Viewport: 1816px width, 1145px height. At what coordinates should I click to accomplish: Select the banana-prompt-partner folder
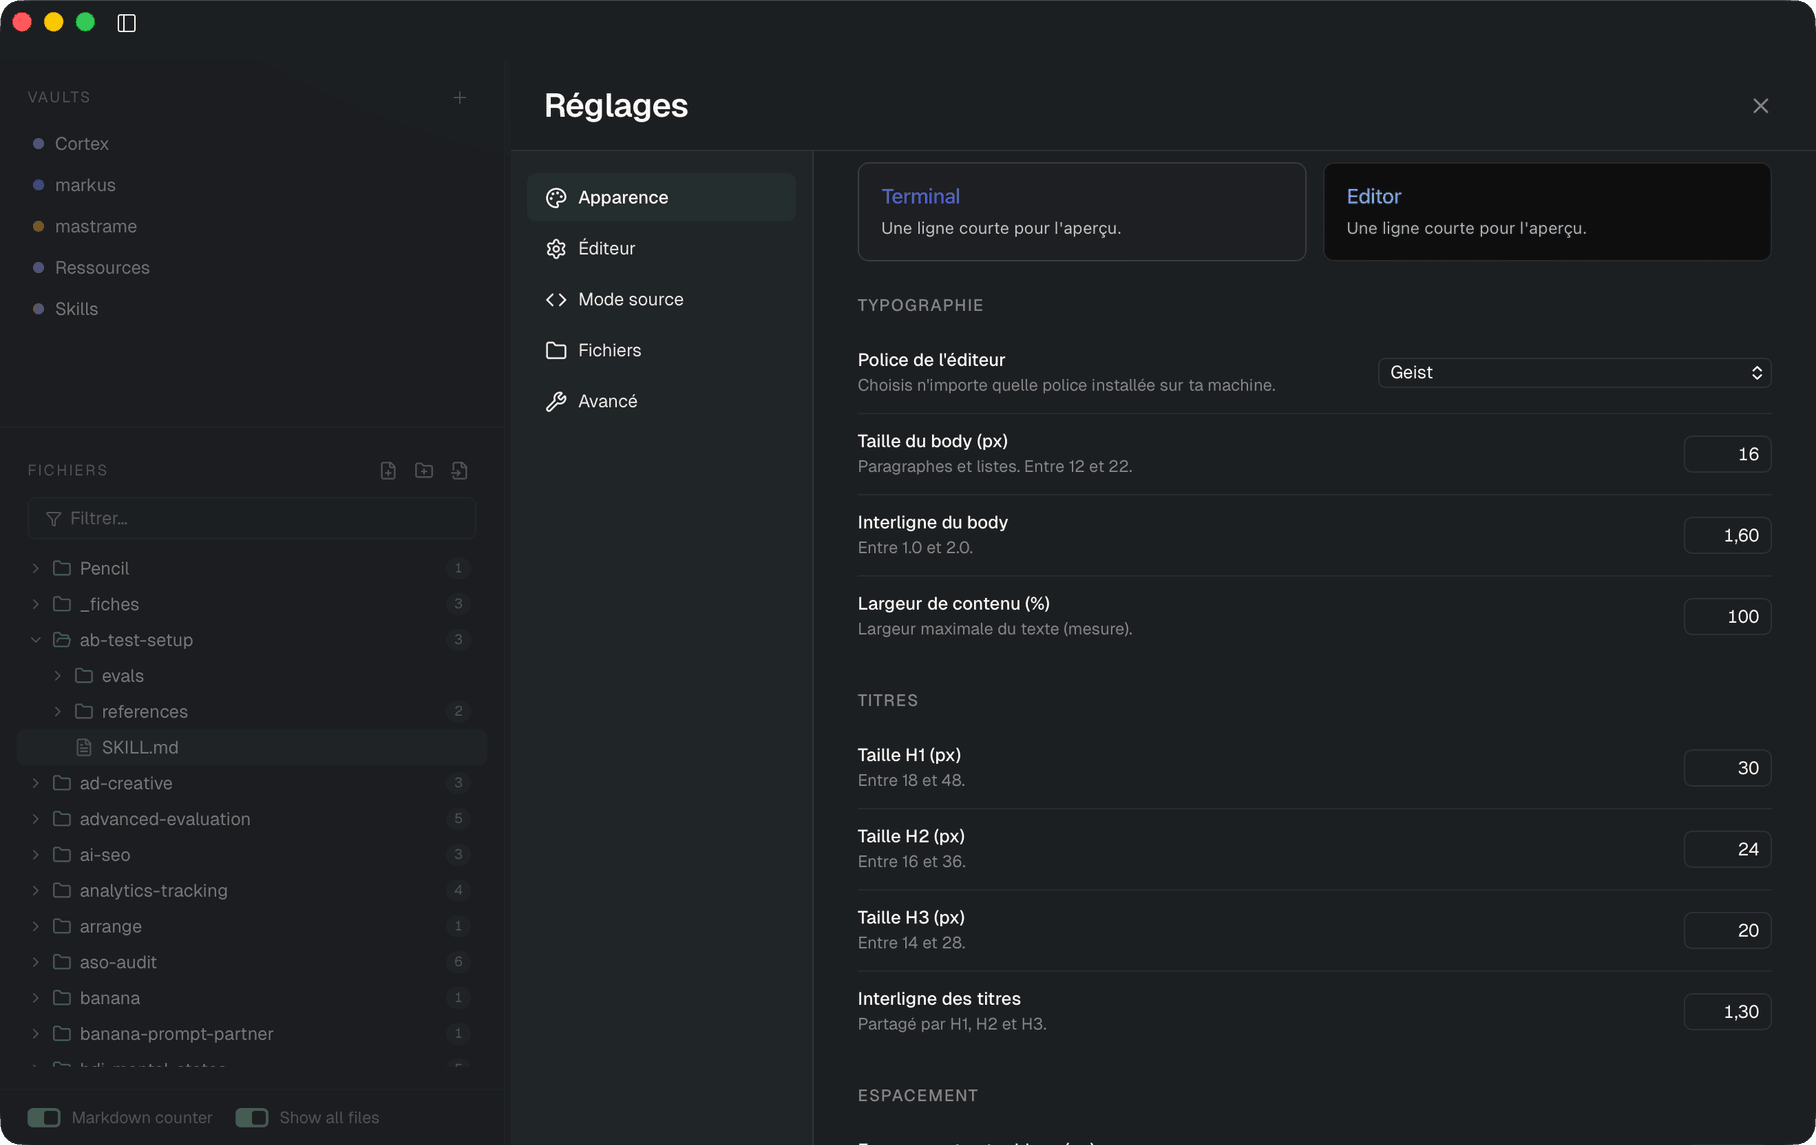[x=252, y=1034]
